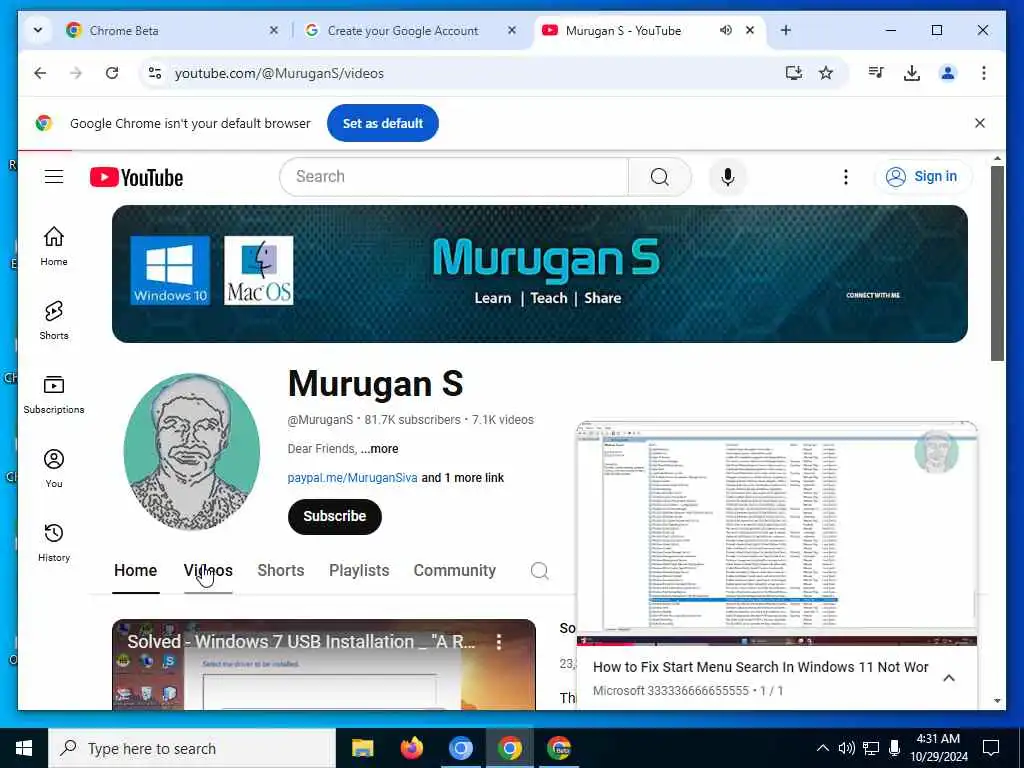The height and width of the screenshot is (768, 1024).
Task: Click the page vertical scrollbar
Action: tap(997, 263)
